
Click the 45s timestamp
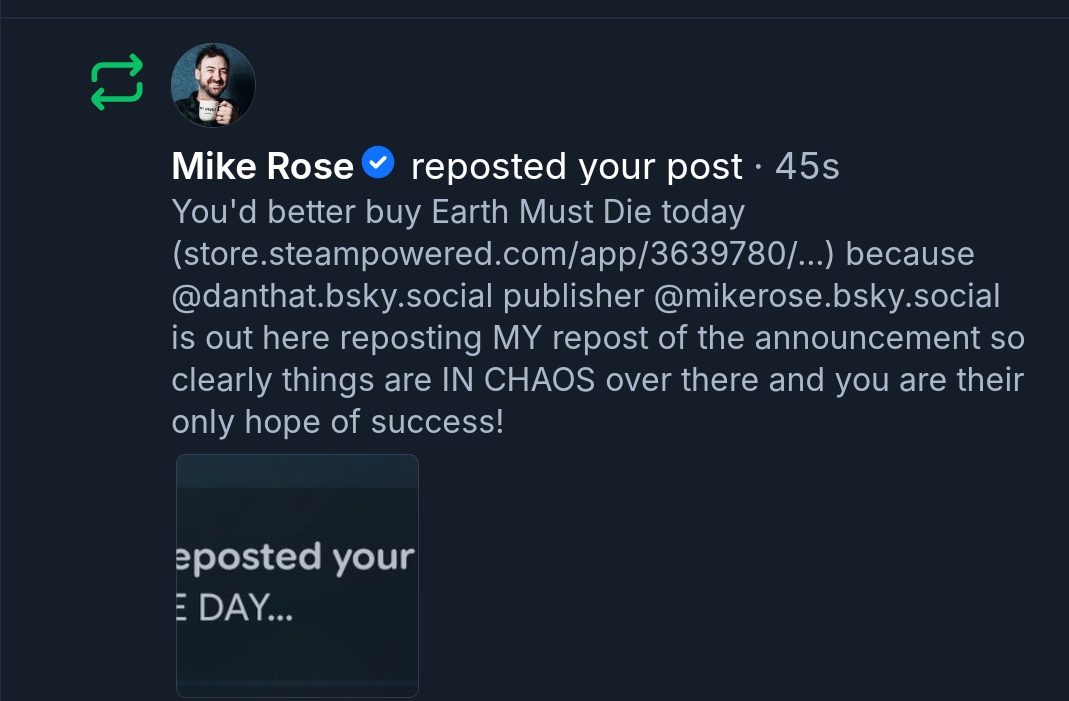pos(807,167)
